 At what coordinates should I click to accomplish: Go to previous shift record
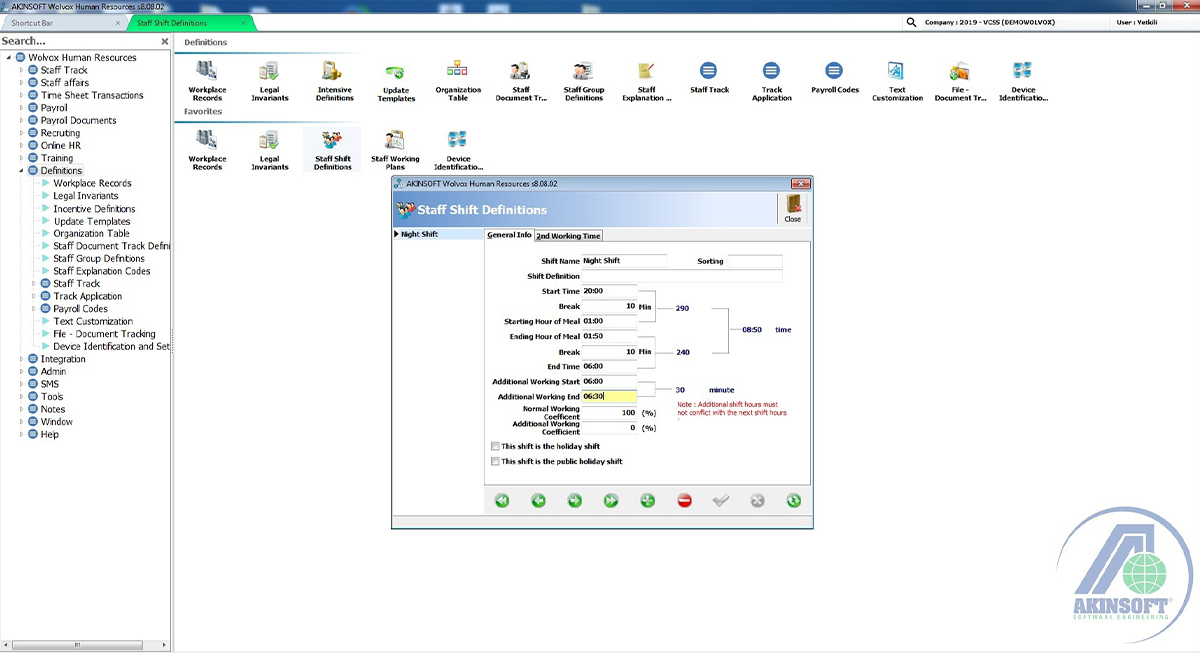[x=538, y=500]
